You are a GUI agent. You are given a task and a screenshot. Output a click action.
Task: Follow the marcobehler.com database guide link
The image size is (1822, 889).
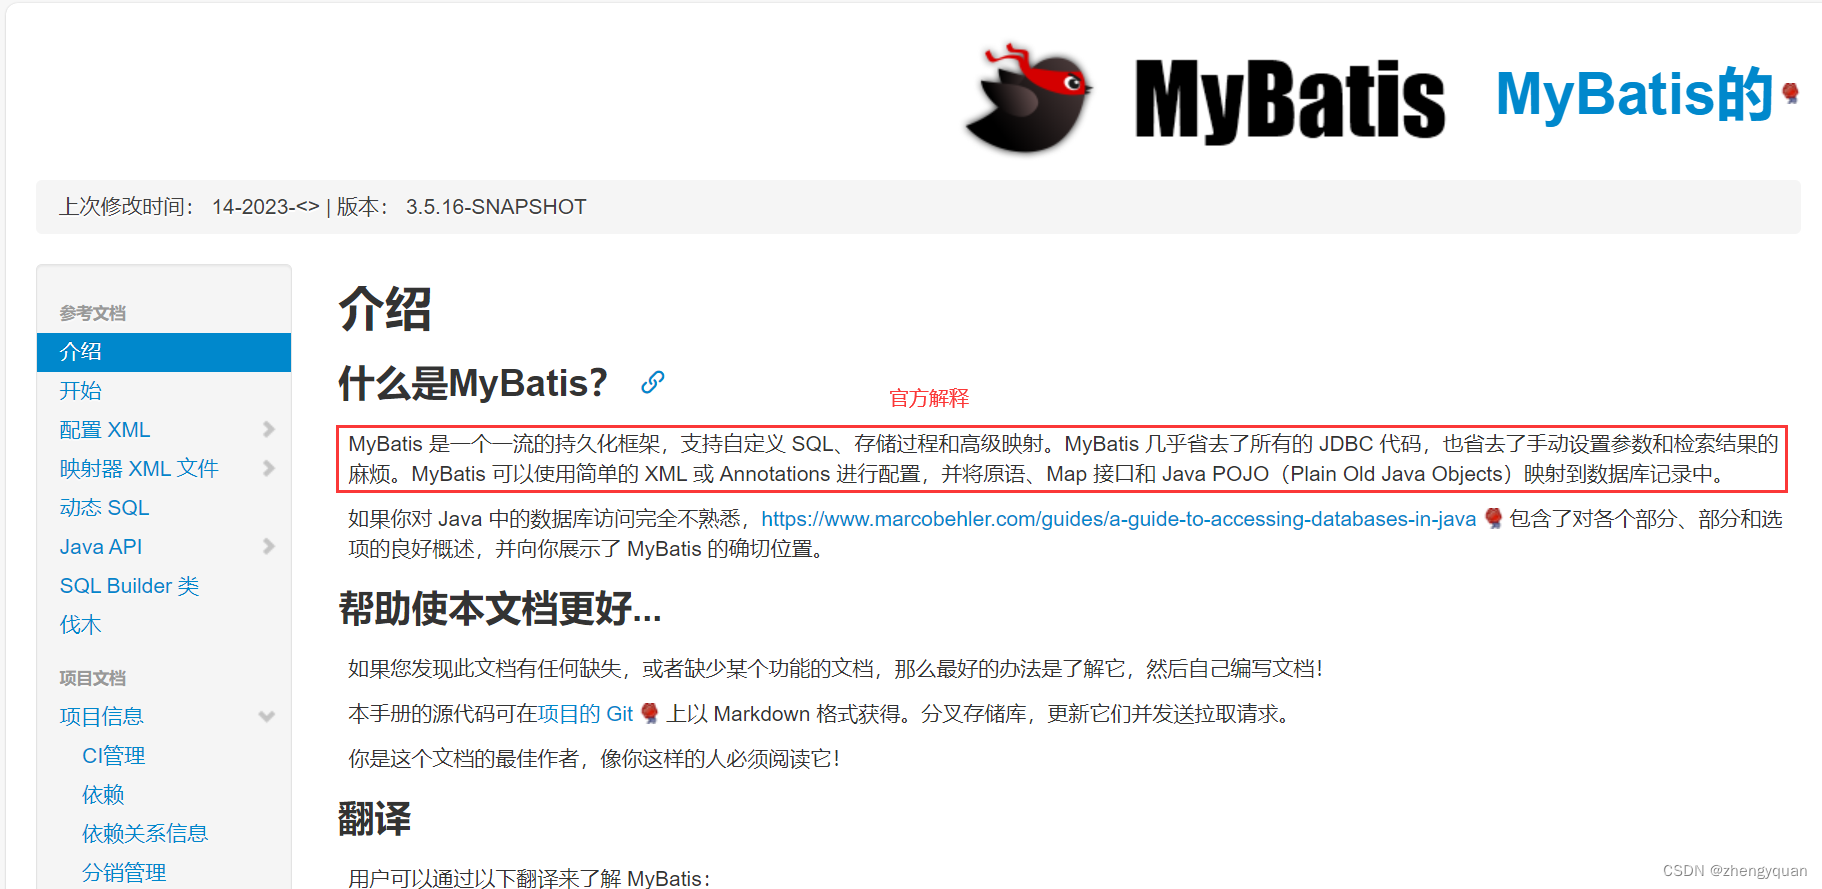pyautogui.click(x=1119, y=519)
